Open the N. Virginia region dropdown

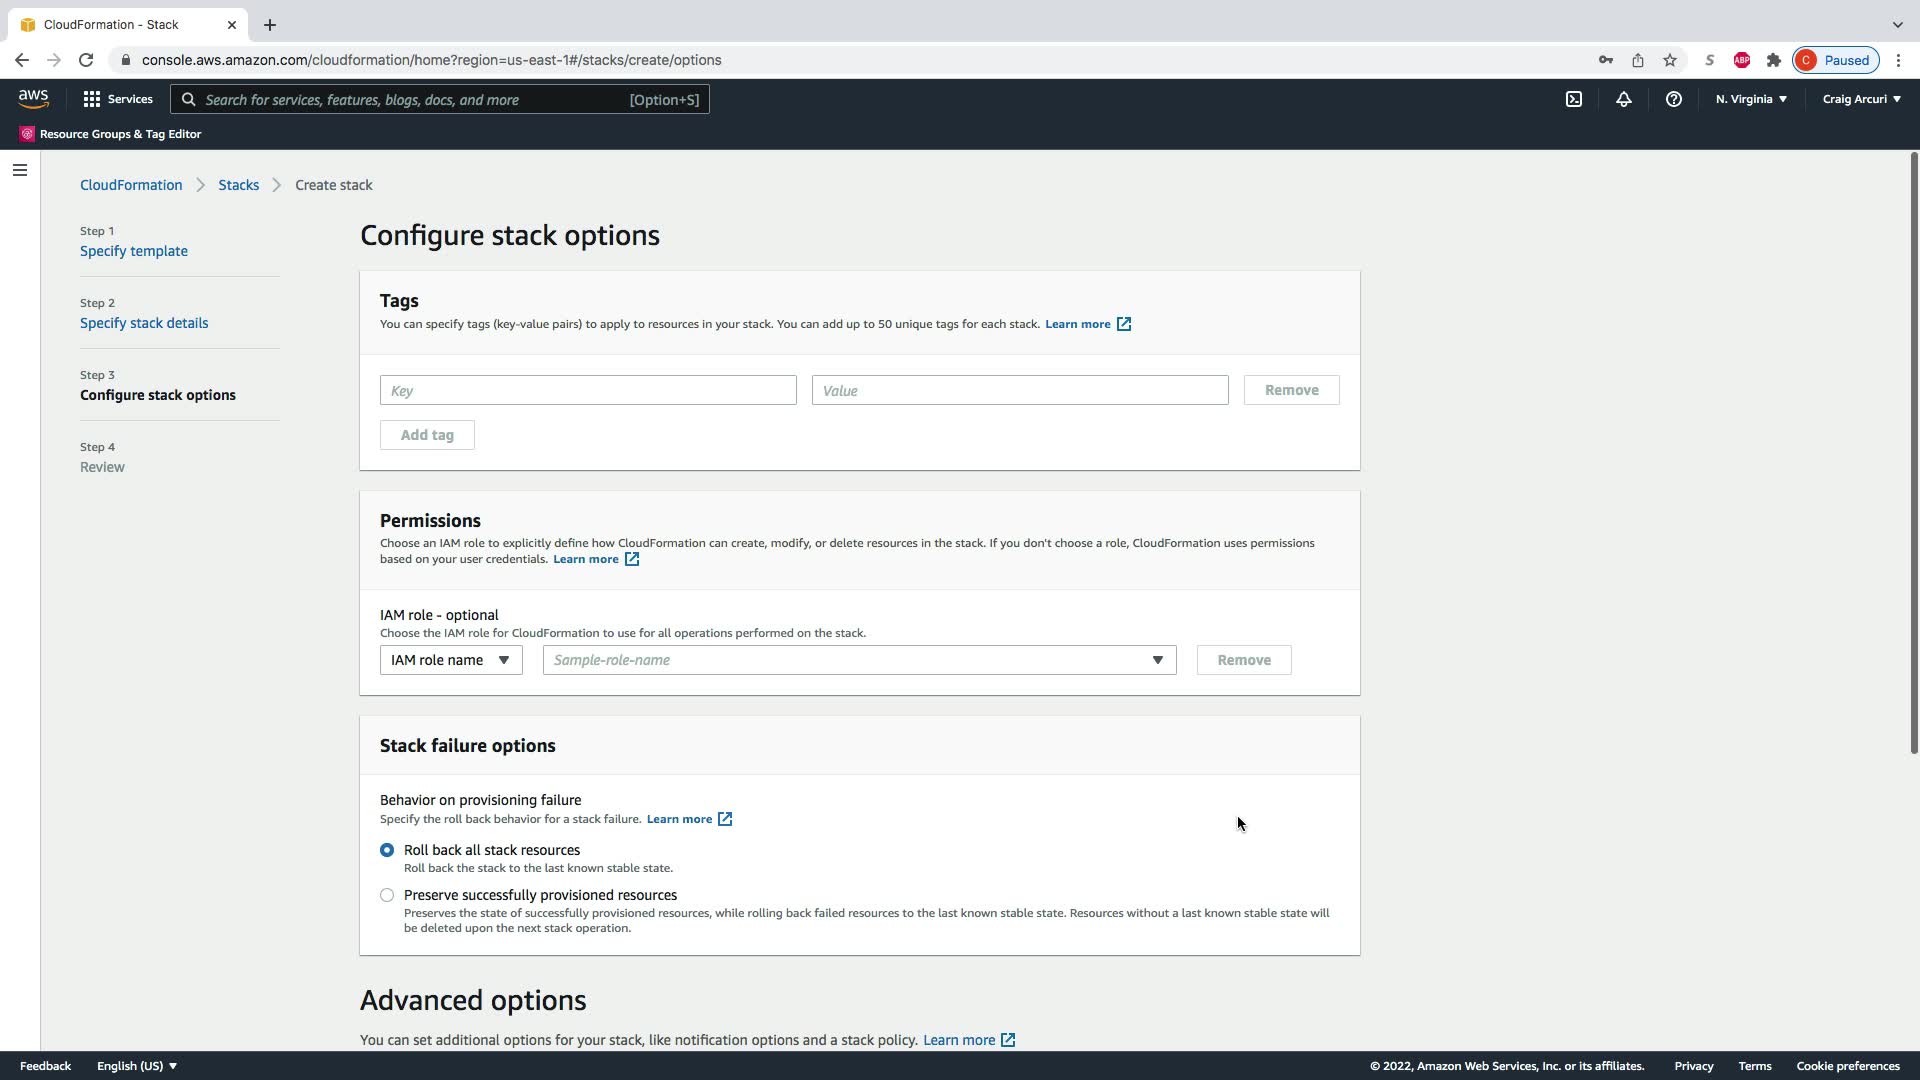(x=1751, y=99)
